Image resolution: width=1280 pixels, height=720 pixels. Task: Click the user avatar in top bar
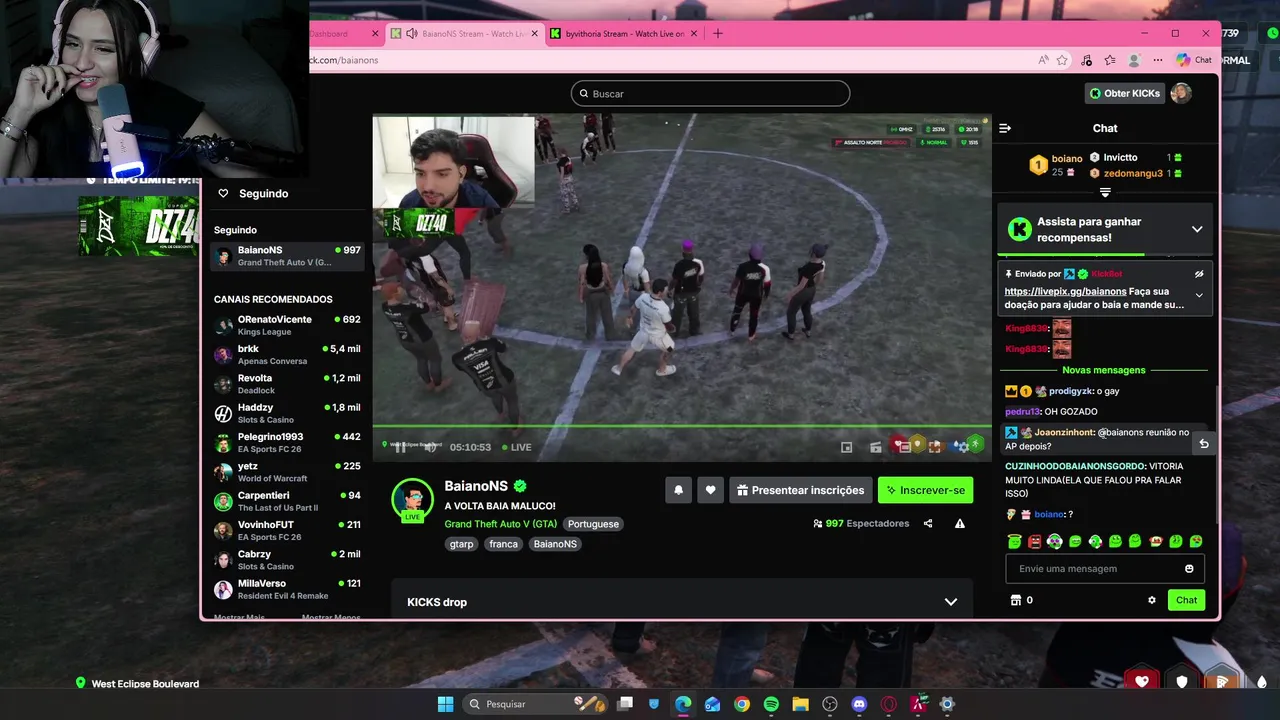pos(1181,93)
